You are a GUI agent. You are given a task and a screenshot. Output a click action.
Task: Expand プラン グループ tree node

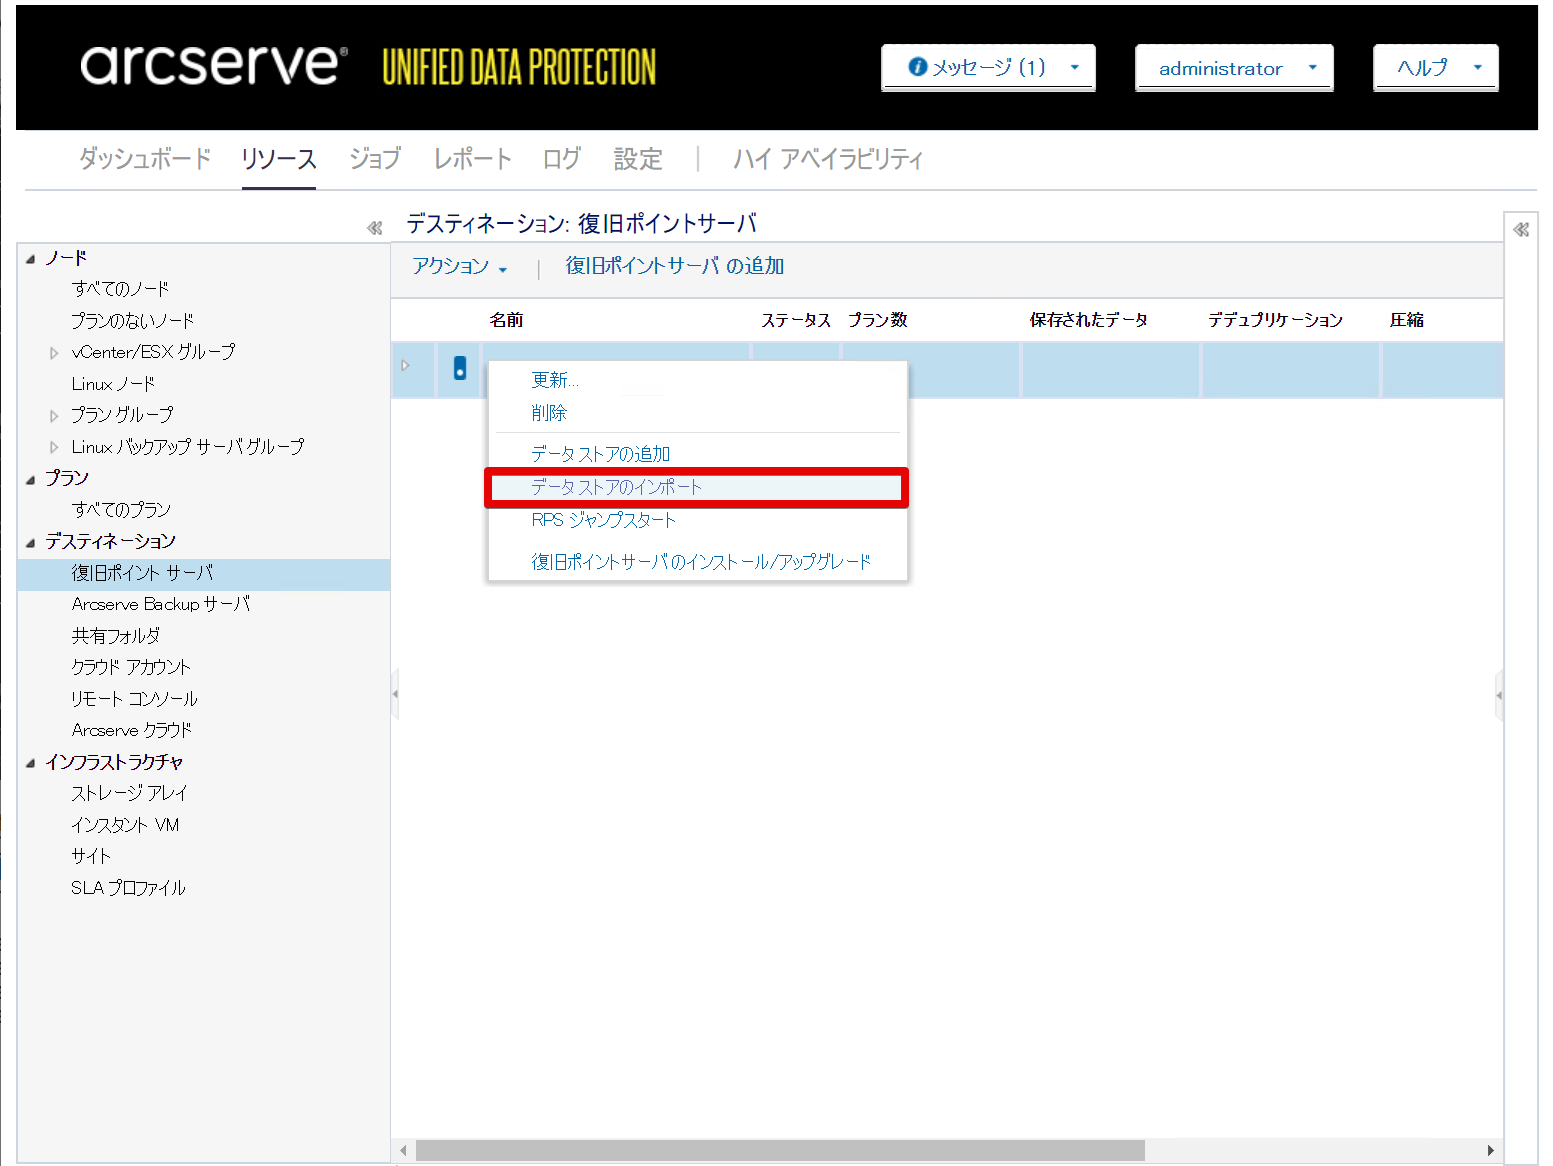pos(54,416)
